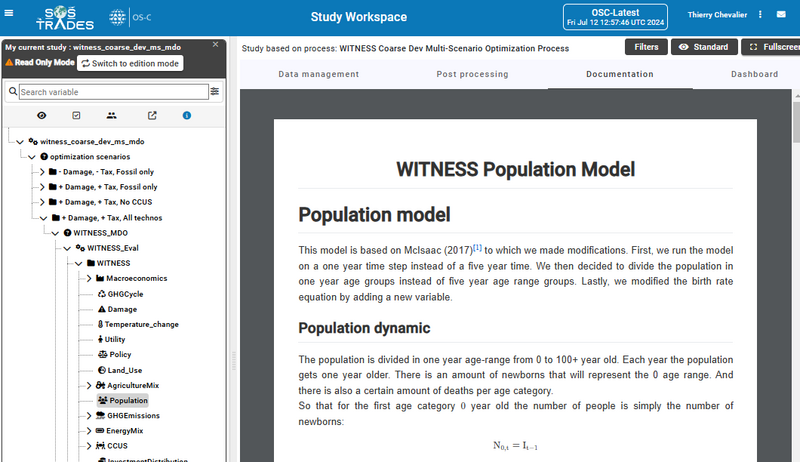Expand '- Damage, - Tax, Fossil only' folder

(x=42, y=172)
